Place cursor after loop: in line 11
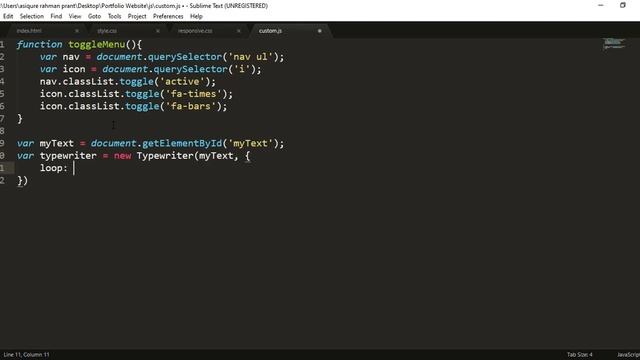The height and width of the screenshot is (360, 640). tap(74, 168)
